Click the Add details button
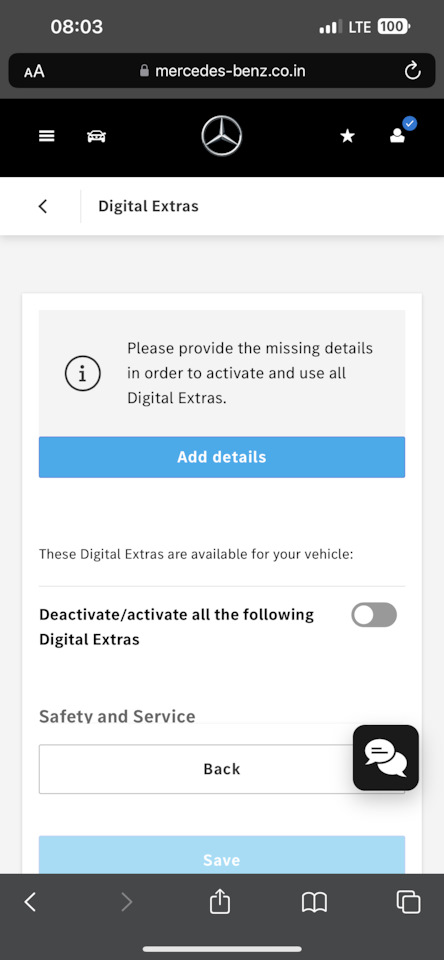Viewport: 444px width, 960px height. coord(222,457)
